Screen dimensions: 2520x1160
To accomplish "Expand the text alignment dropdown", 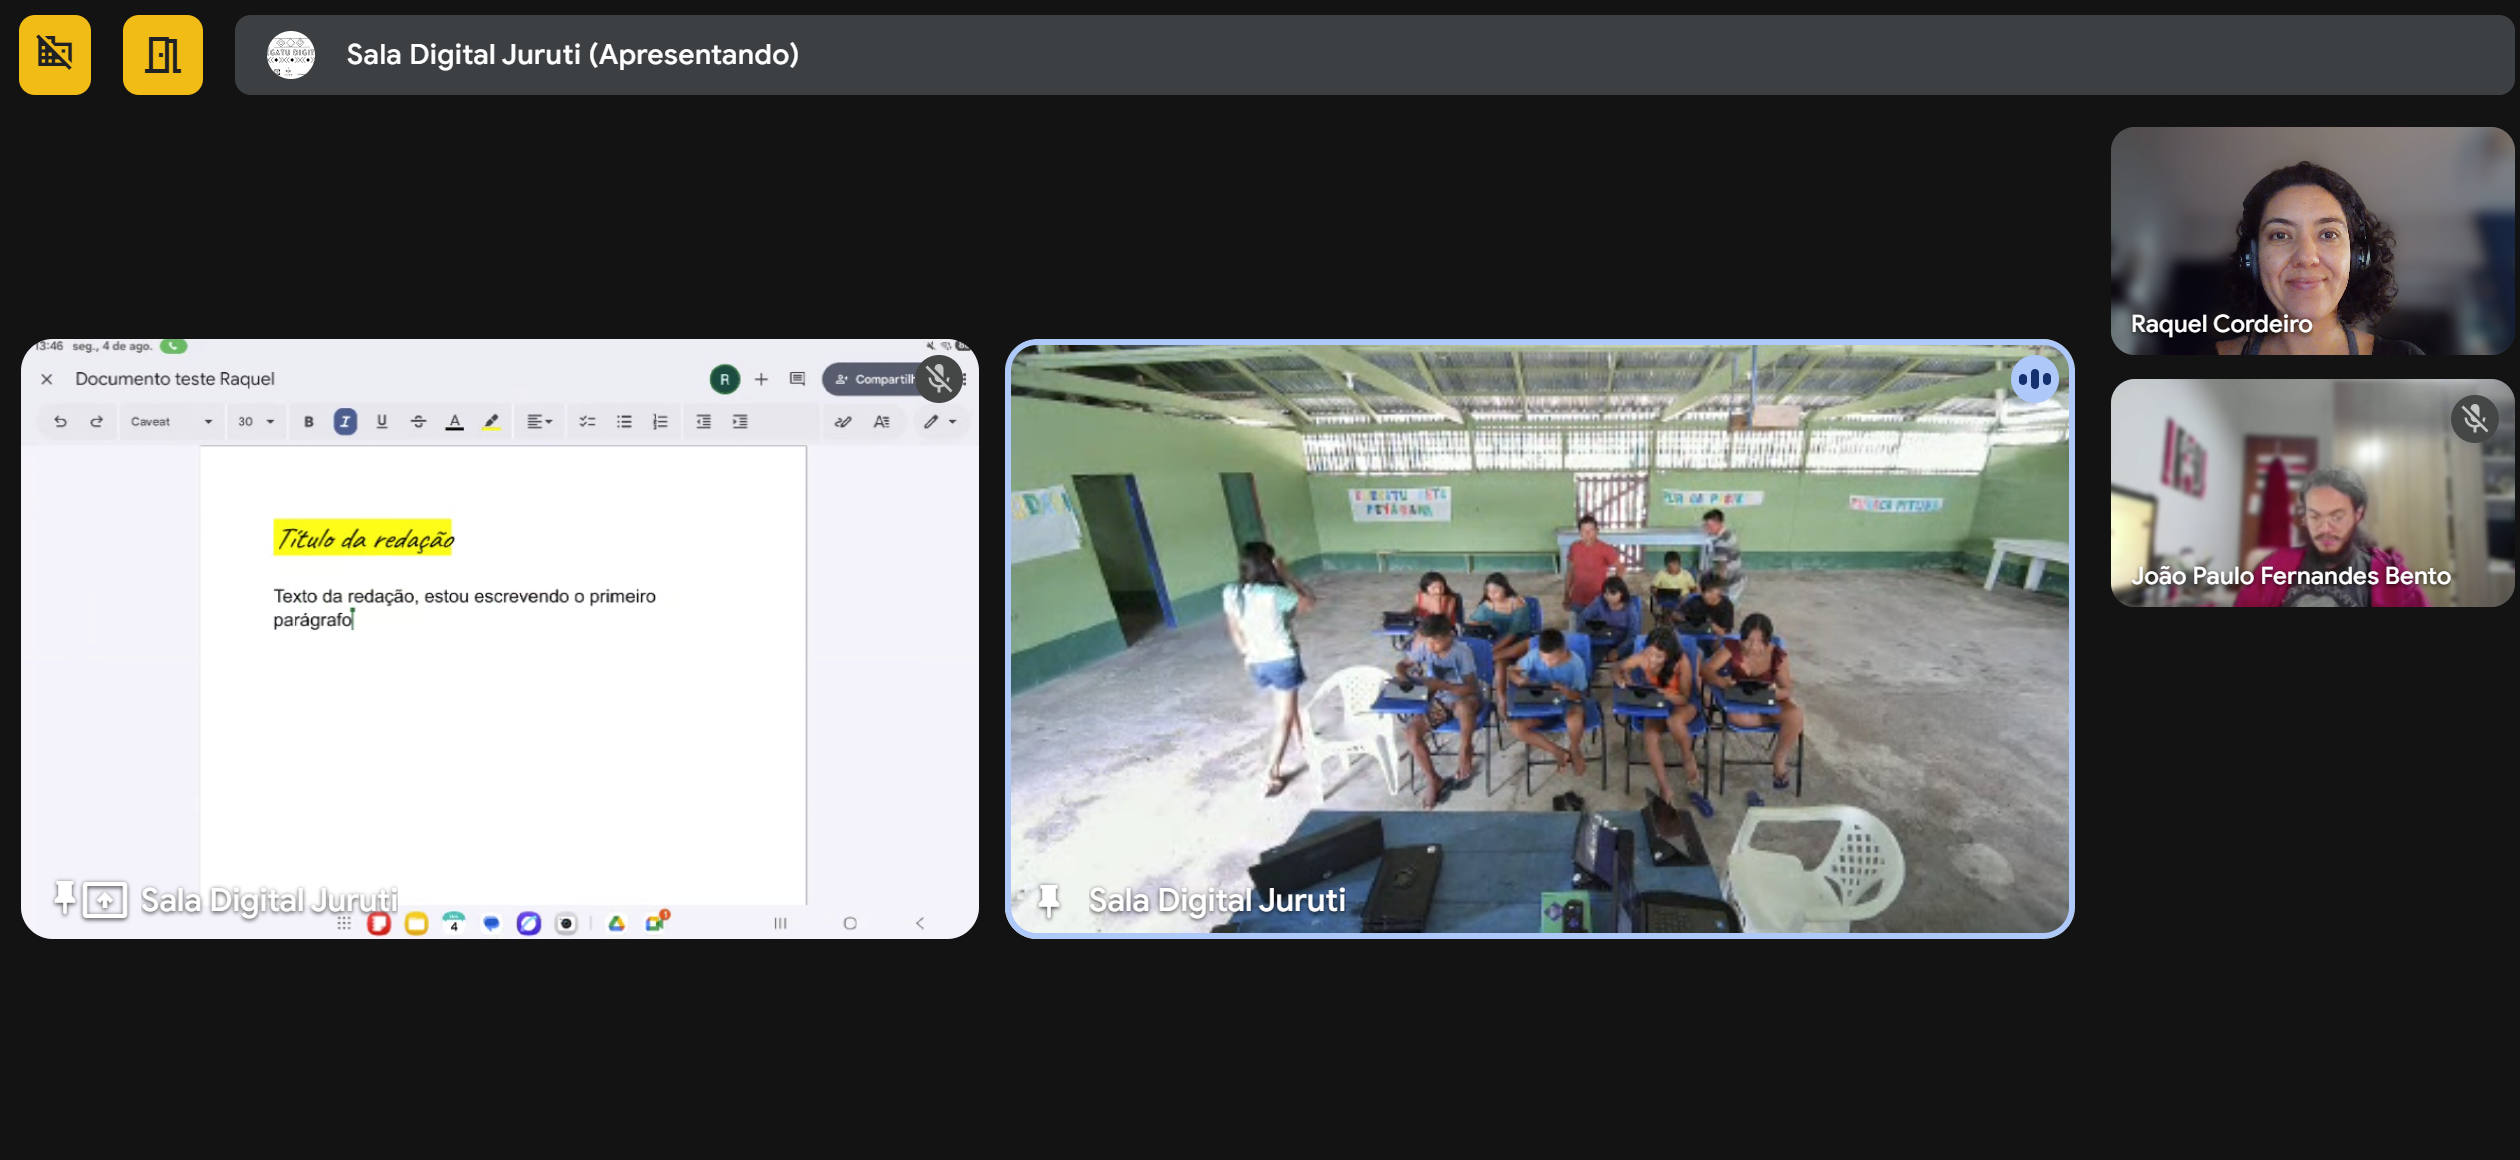I will pyautogui.click(x=540, y=422).
